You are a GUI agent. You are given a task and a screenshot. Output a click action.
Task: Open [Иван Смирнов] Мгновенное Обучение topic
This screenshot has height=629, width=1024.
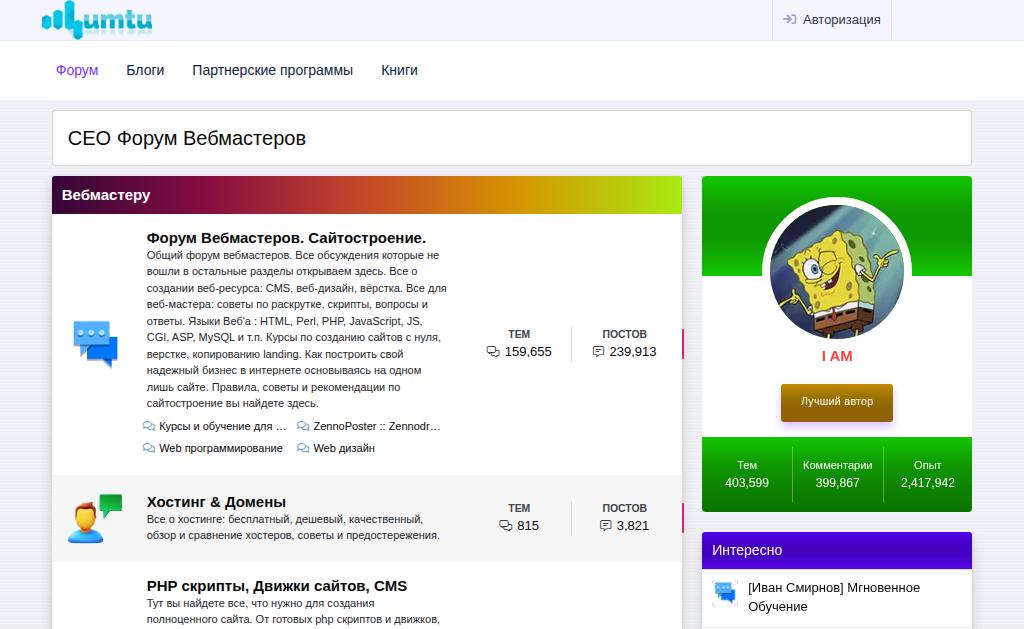tap(834, 597)
